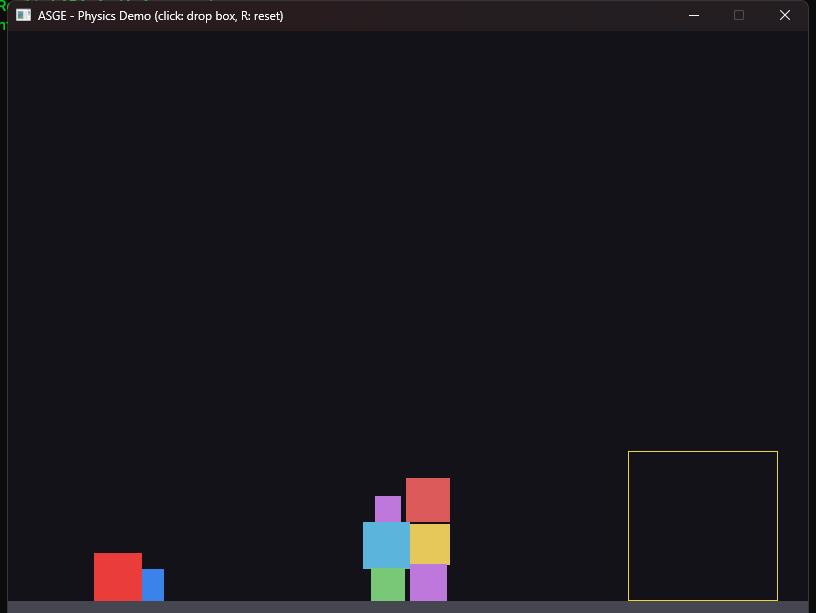Click the window title text "ASGE - Physics Demo"
The height and width of the screenshot is (613, 816).
(x=94, y=16)
